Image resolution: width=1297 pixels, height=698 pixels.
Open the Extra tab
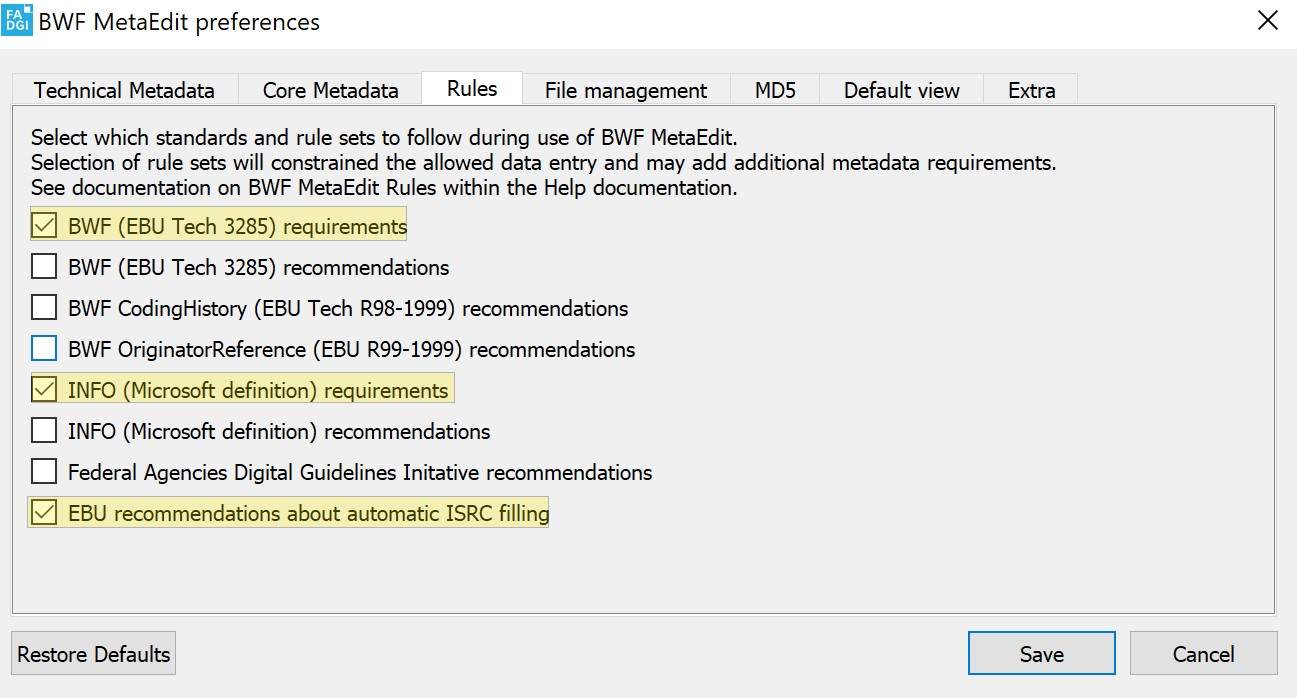(1031, 90)
